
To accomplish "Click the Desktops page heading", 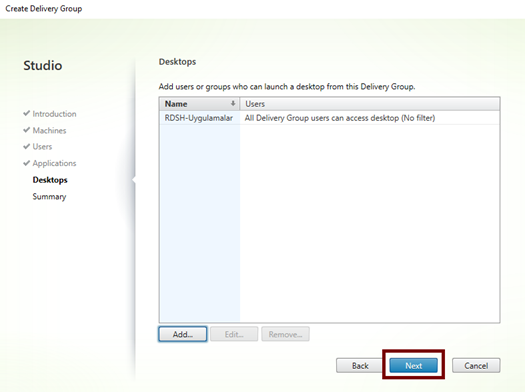I will click(x=177, y=62).
